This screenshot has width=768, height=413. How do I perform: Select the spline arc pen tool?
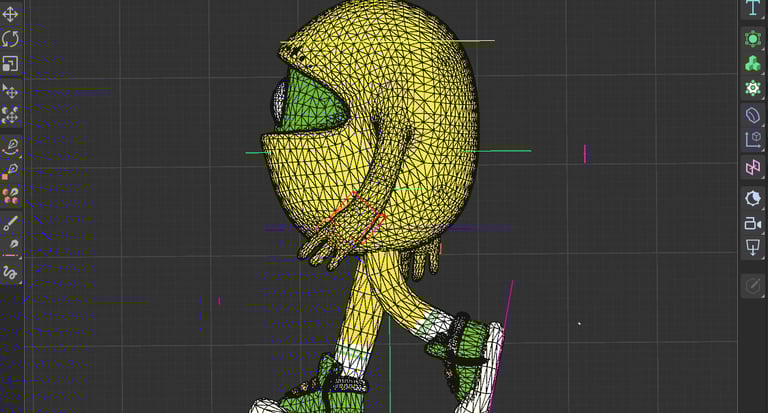tap(10, 147)
